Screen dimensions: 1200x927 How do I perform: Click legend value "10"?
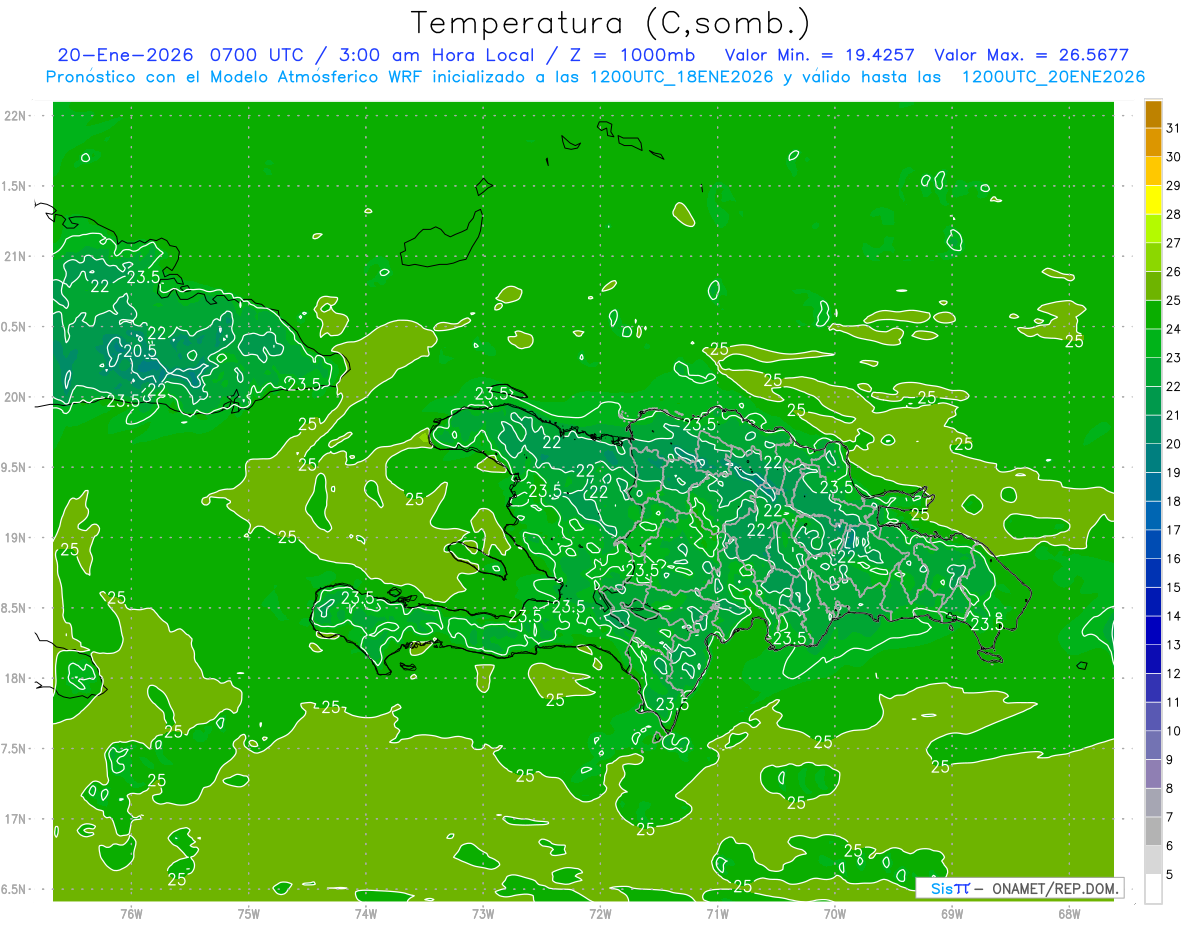1174,731
